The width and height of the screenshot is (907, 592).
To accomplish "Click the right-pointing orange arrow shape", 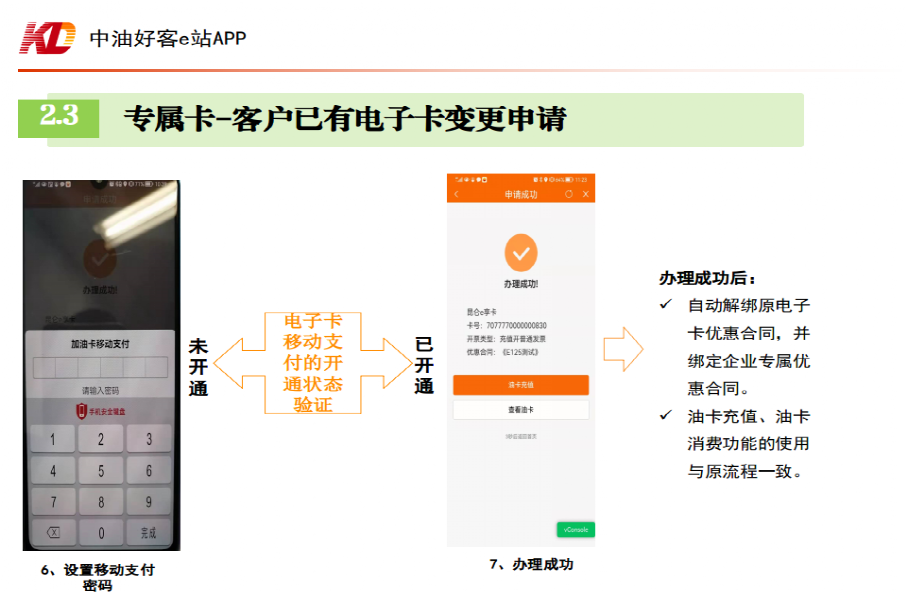I will pos(623,349).
